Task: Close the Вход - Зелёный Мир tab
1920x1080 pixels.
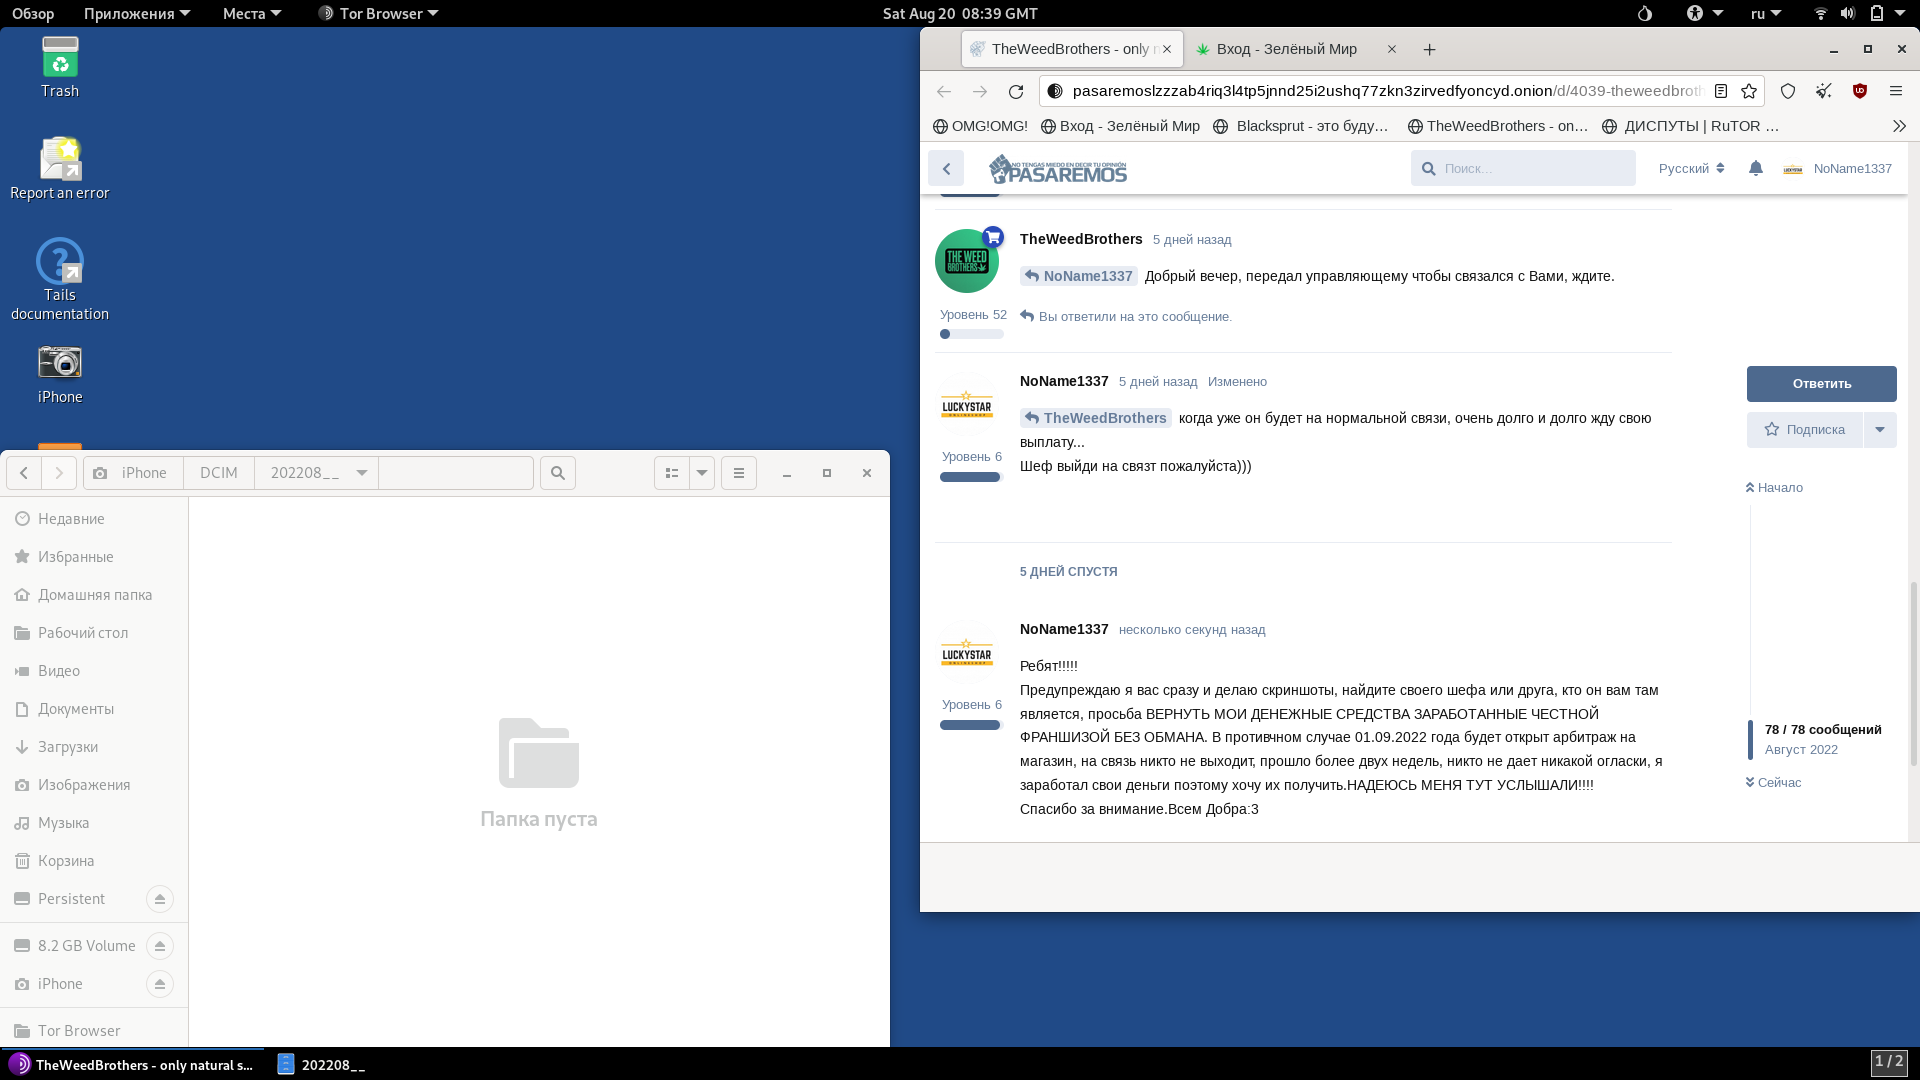Action: point(1391,49)
